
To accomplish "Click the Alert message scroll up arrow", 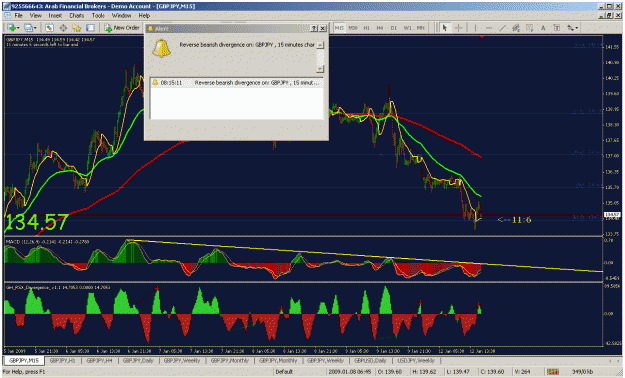I will (x=320, y=45).
